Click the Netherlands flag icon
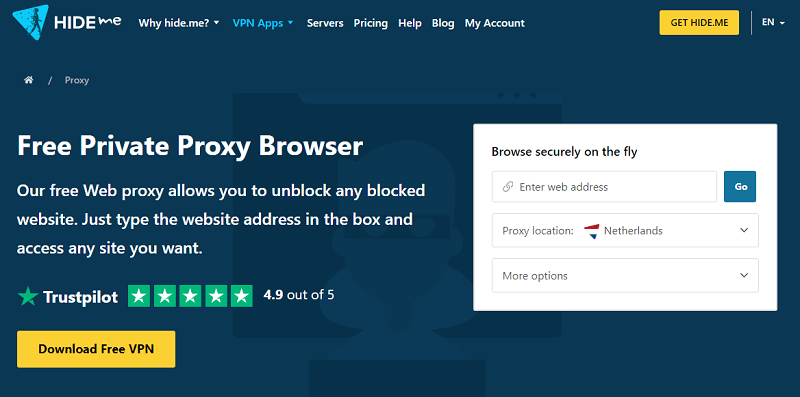The image size is (800, 397). 591,231
